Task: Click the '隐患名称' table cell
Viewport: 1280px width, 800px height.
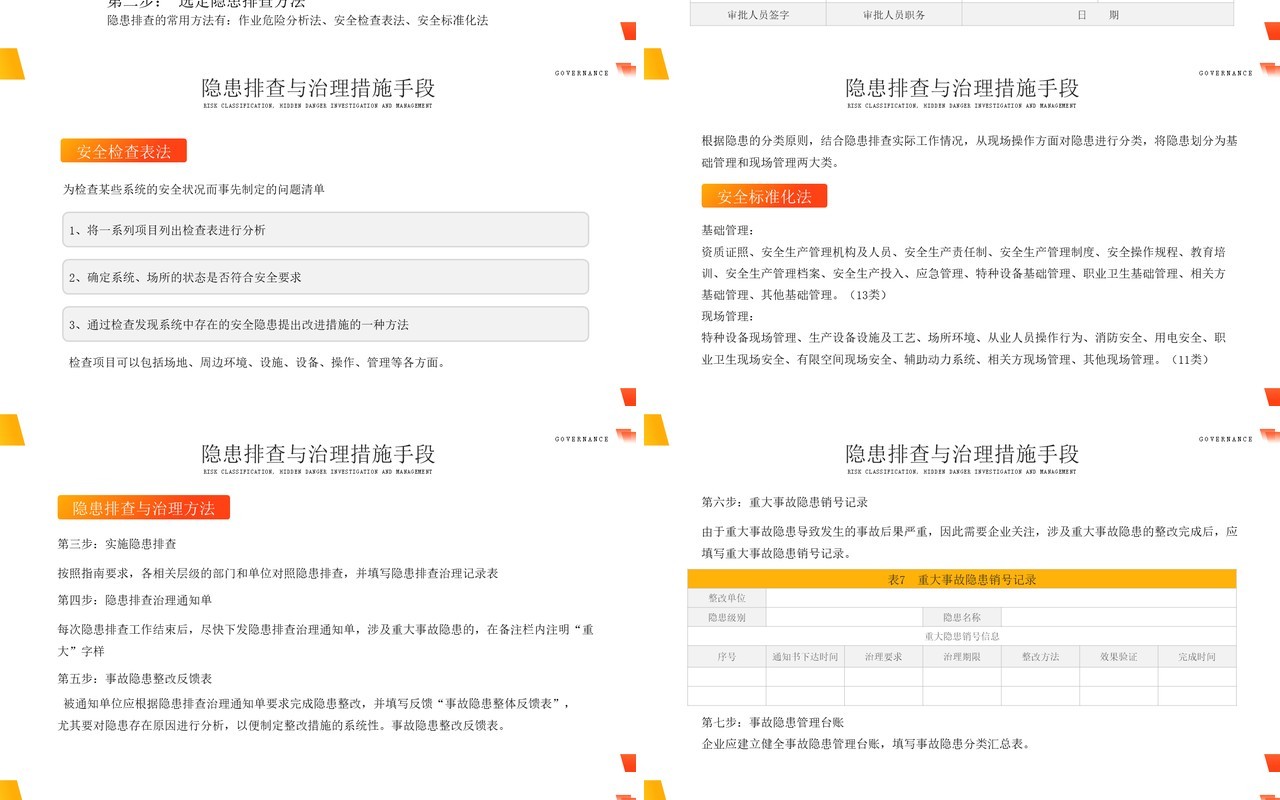Action: [962, 617]
